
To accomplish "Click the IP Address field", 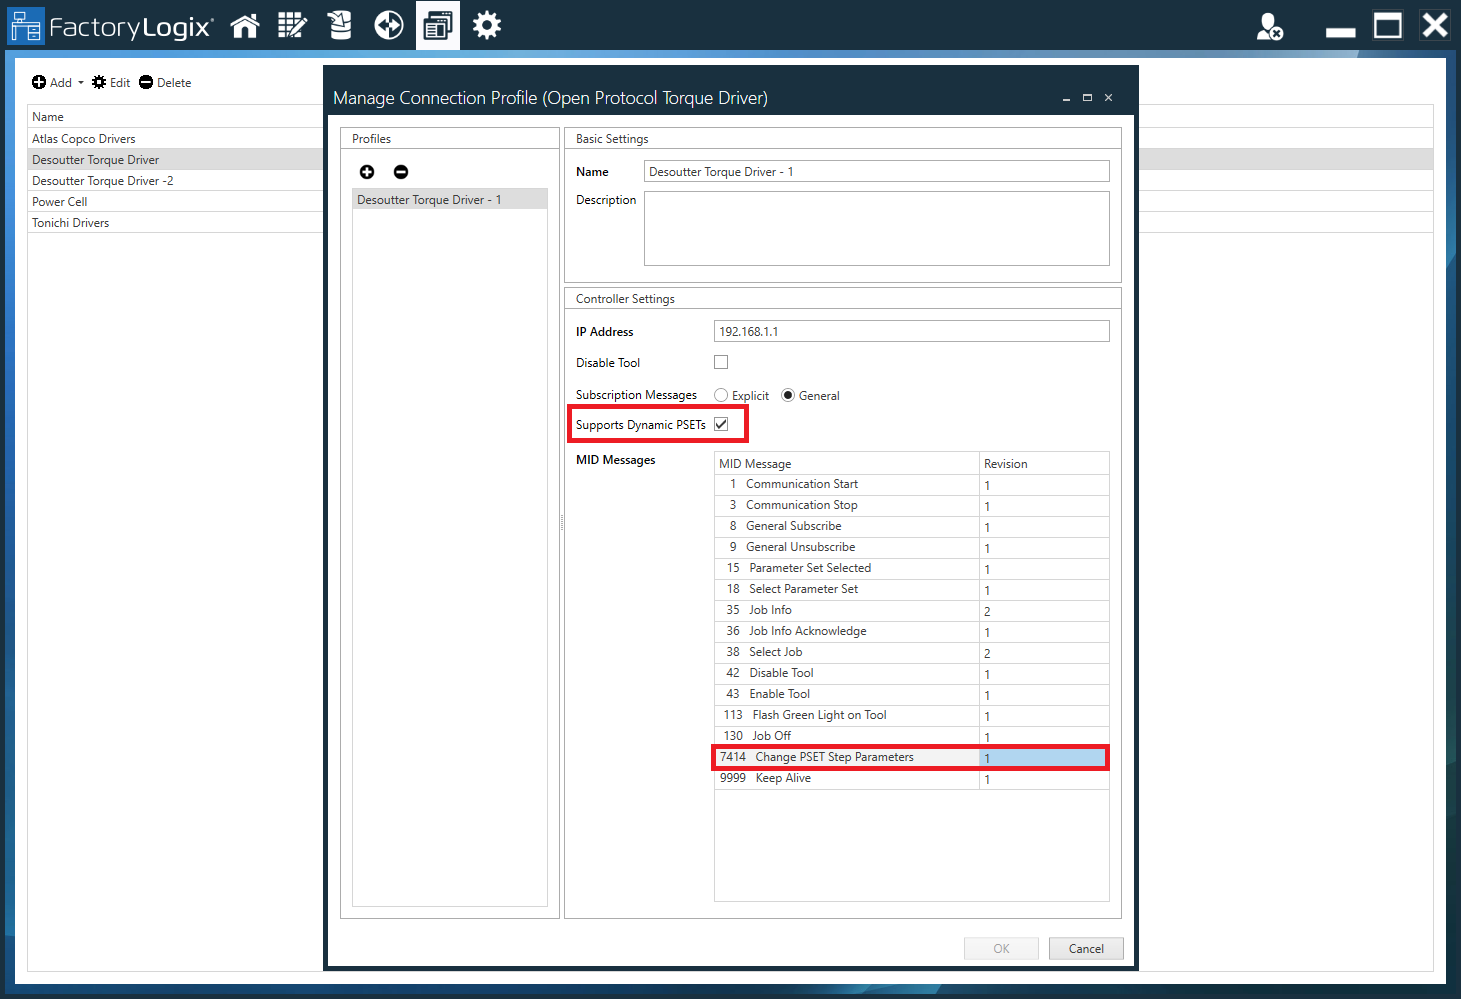I will 911,331.
